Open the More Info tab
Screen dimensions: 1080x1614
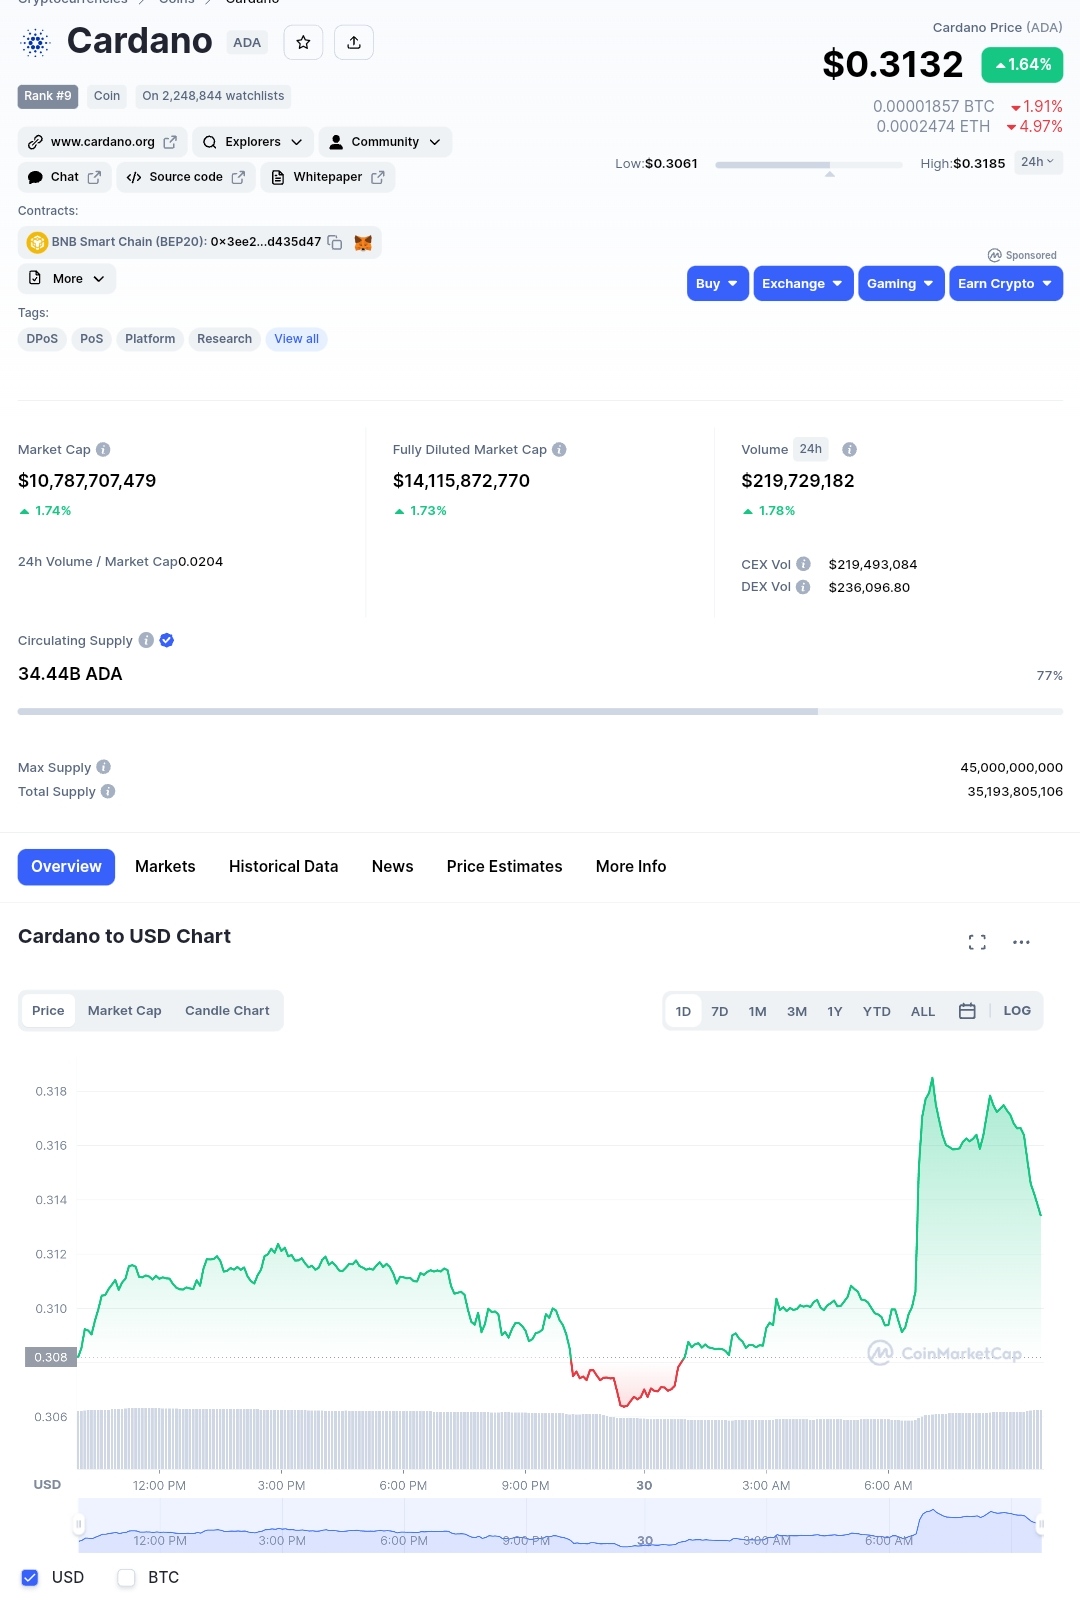631,867
